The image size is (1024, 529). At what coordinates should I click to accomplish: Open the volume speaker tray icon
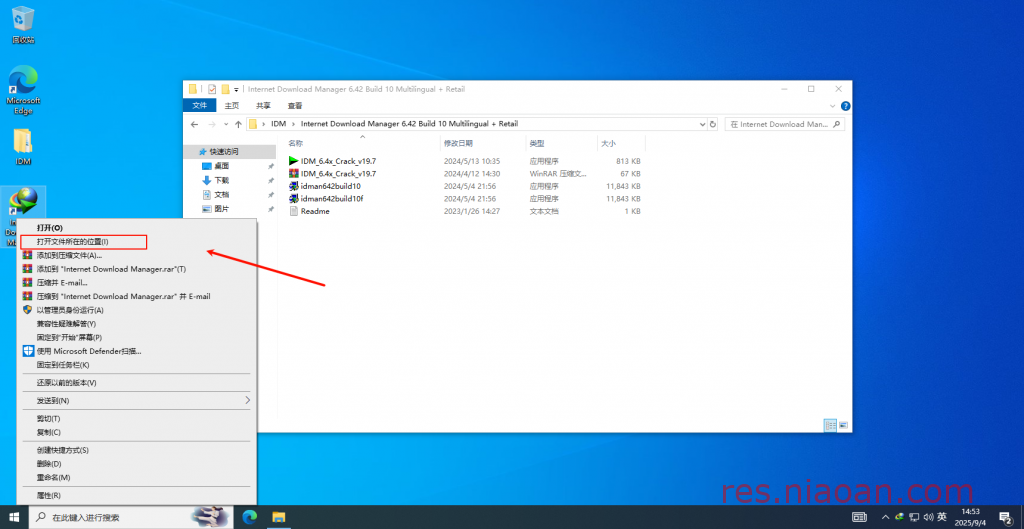click(928, 517)
